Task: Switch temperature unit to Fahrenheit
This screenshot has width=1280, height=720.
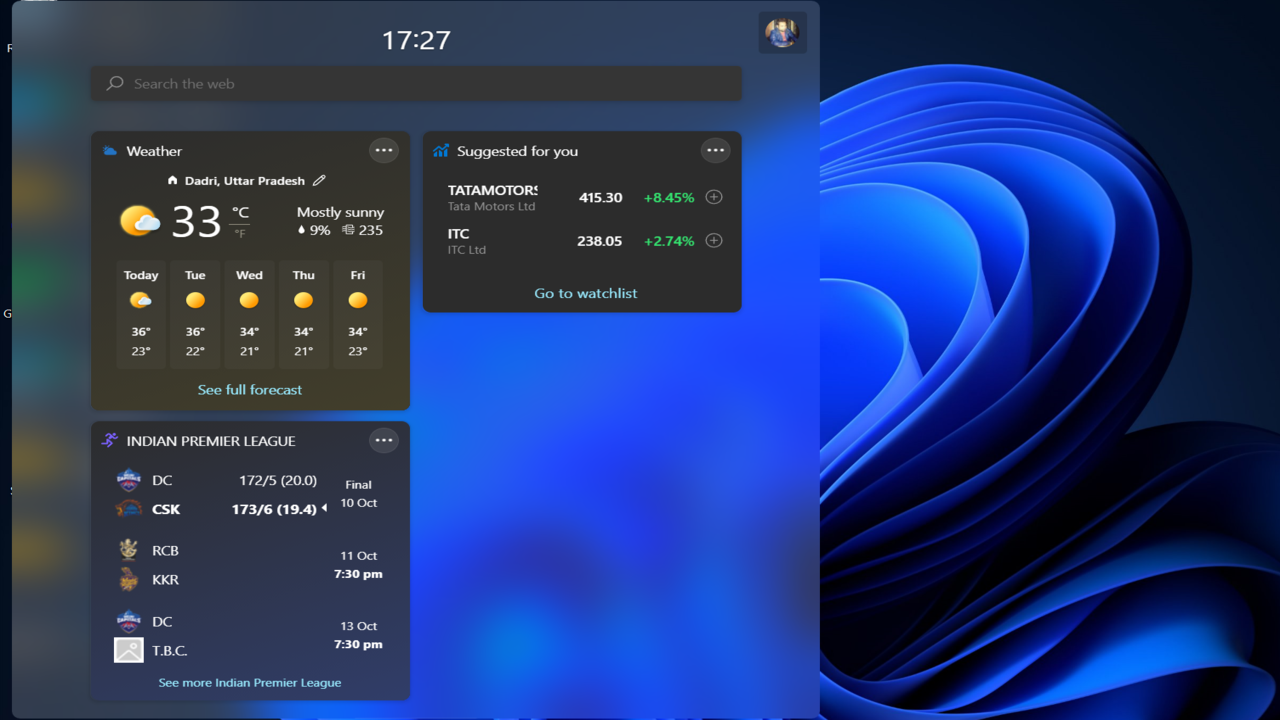Action: (x=240, y=234)
